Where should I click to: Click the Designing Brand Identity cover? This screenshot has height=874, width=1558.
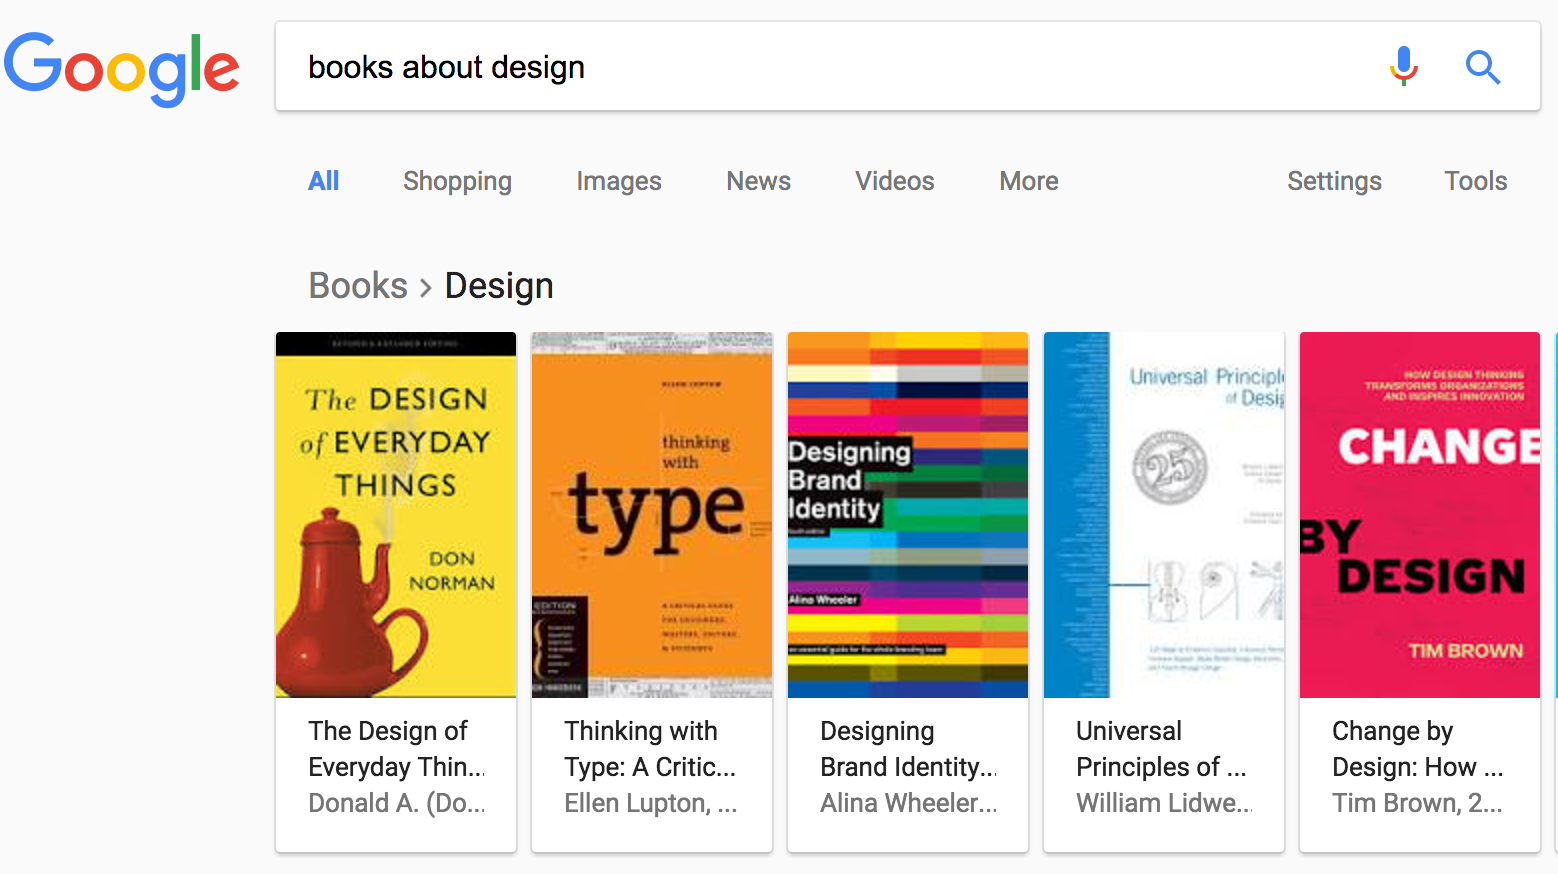point(908,515)
